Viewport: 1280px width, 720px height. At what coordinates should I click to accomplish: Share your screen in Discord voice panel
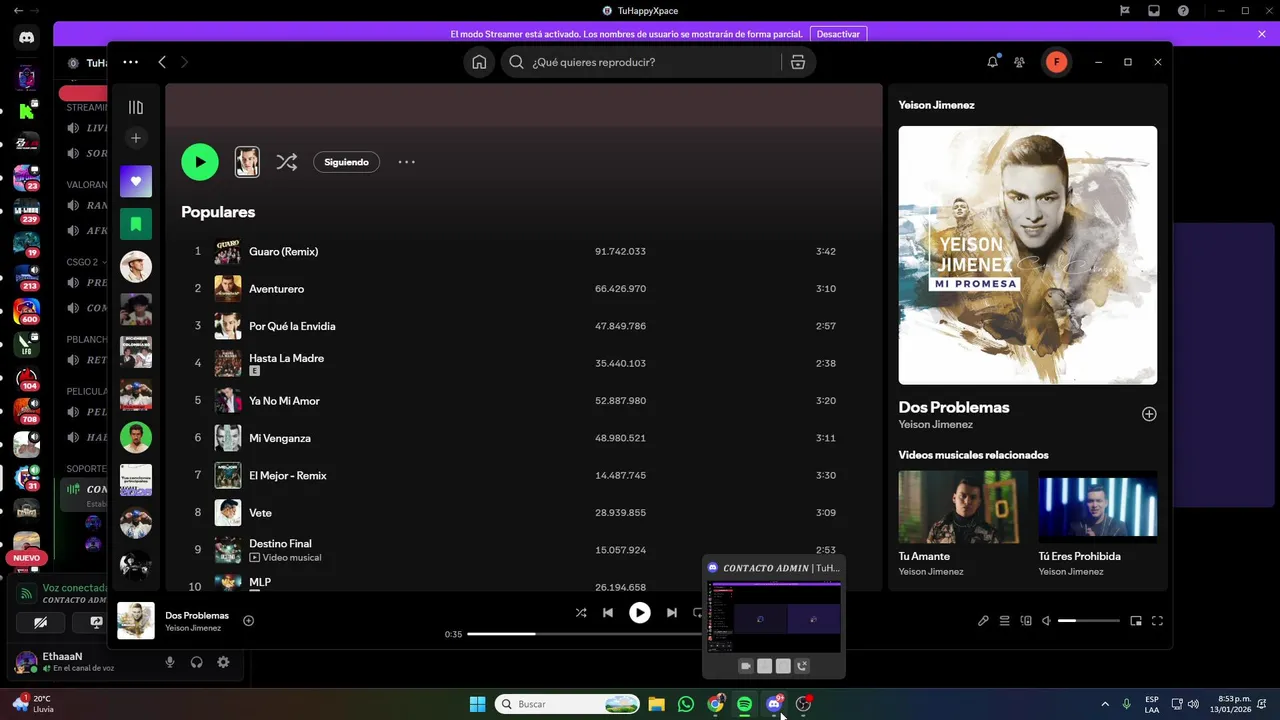pos(97,622)
